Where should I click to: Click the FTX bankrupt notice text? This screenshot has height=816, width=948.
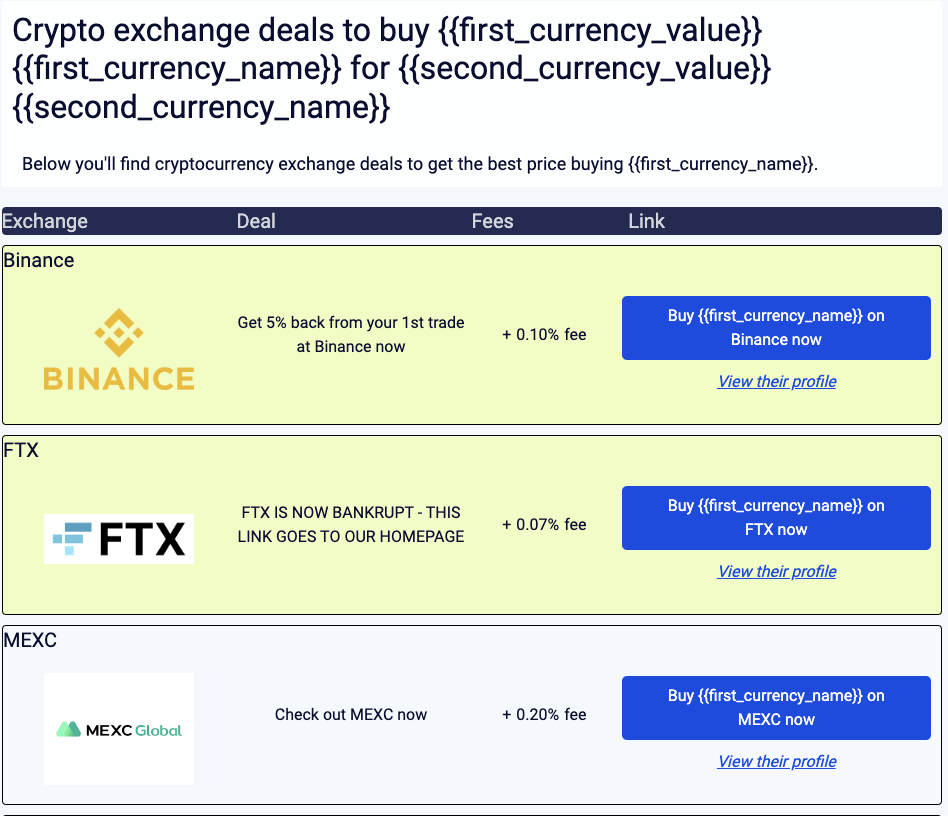[x=351, y=524]
